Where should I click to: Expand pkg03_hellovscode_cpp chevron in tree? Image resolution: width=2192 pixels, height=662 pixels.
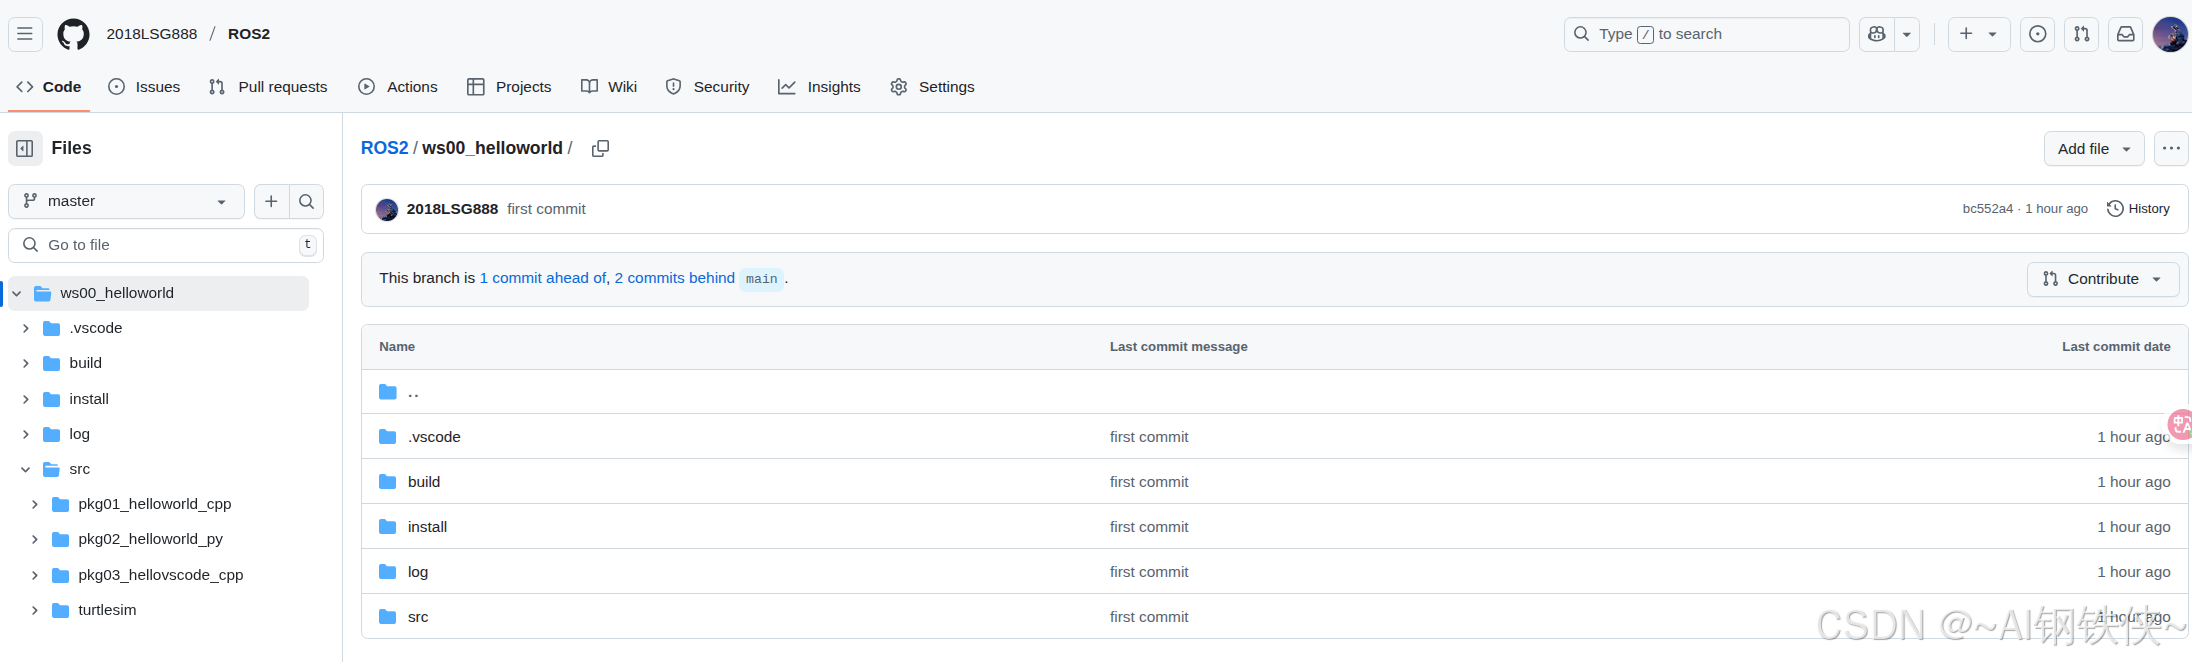[x=34, y=575]
